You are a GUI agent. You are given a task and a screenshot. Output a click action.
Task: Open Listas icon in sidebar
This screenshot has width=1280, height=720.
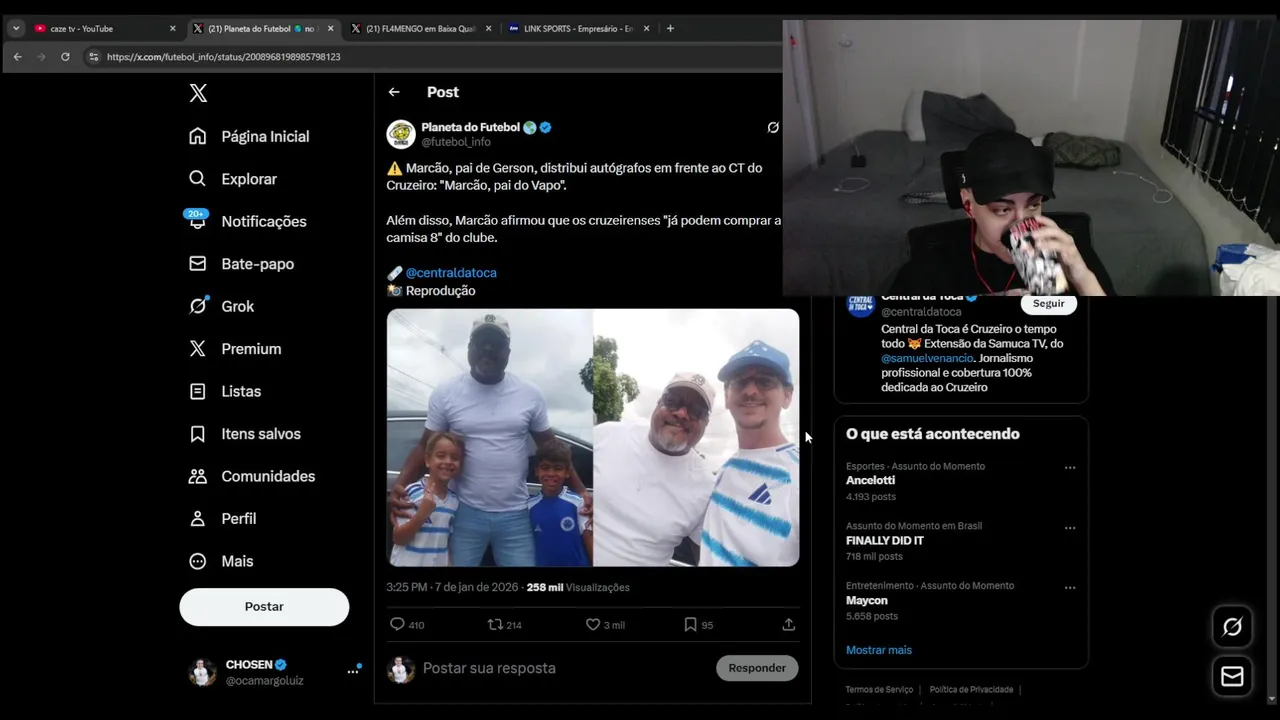click(198, 391)
